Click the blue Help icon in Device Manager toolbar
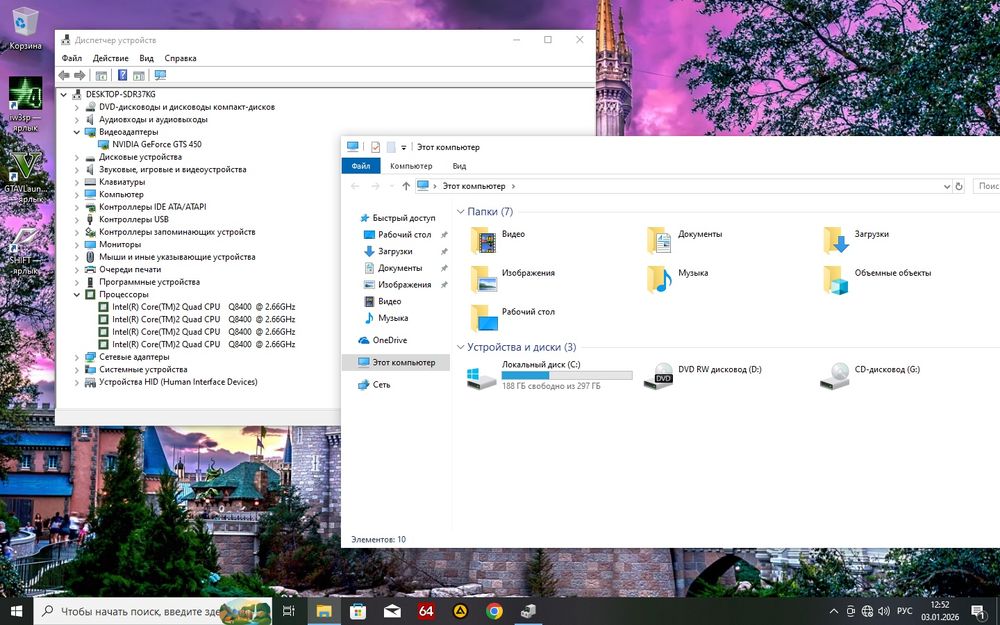Image resolution: width=1000 pixels, height=625 pixels. coord(122,75)
